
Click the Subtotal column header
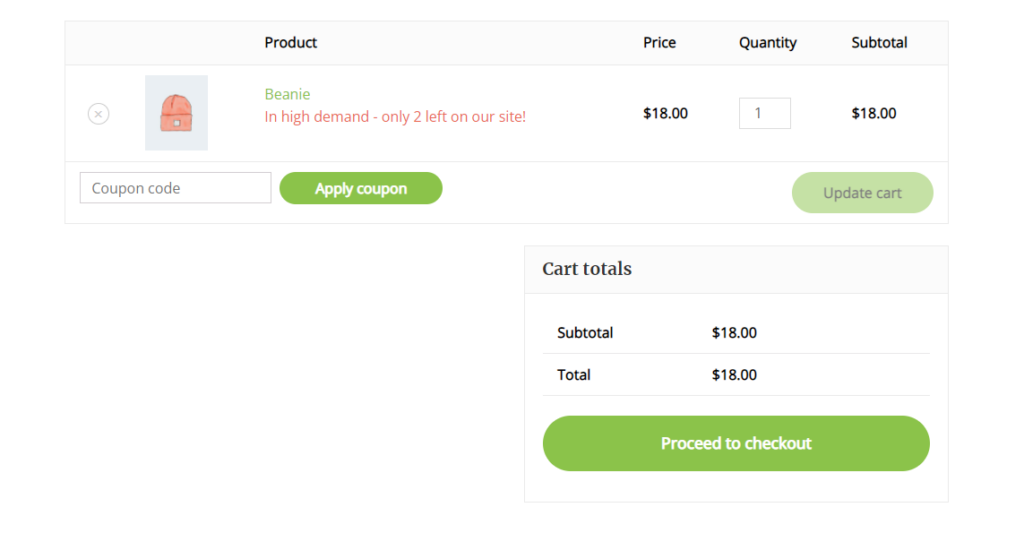pyautogui.click(x=879, y=42)
